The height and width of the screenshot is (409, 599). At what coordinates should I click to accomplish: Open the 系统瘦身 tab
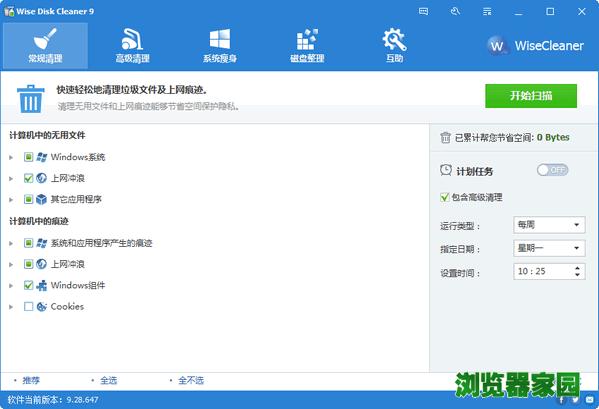pyautogui.click(x=220, y=46)
